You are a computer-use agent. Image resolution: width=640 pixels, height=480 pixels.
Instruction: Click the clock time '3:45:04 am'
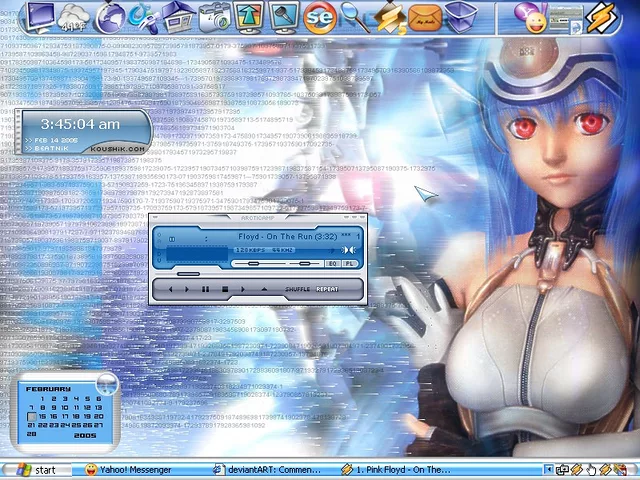[80, 124]
